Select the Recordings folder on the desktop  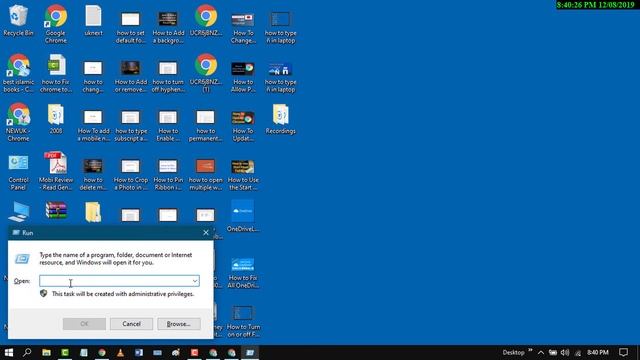click(280, 119)
